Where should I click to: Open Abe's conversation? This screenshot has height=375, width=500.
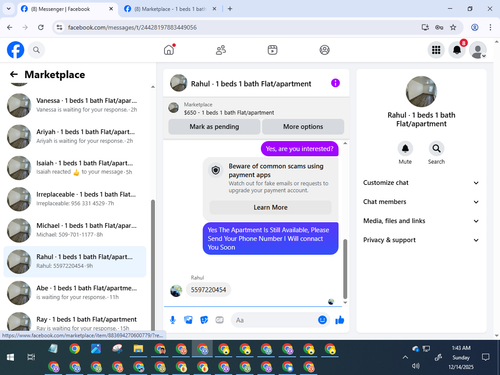[75, 293]
